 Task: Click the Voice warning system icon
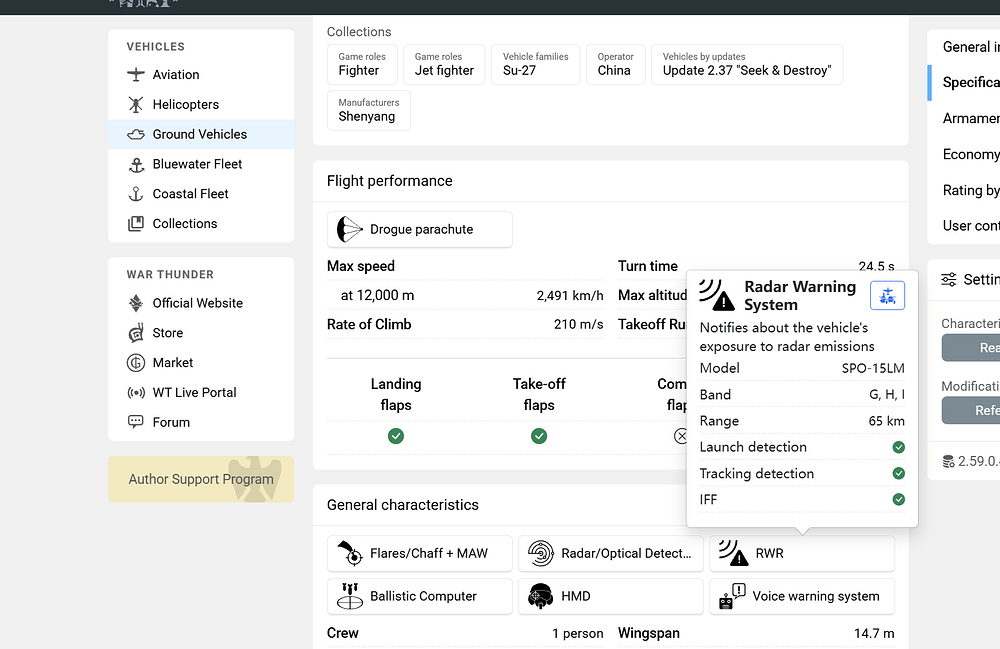coord(732,596)
